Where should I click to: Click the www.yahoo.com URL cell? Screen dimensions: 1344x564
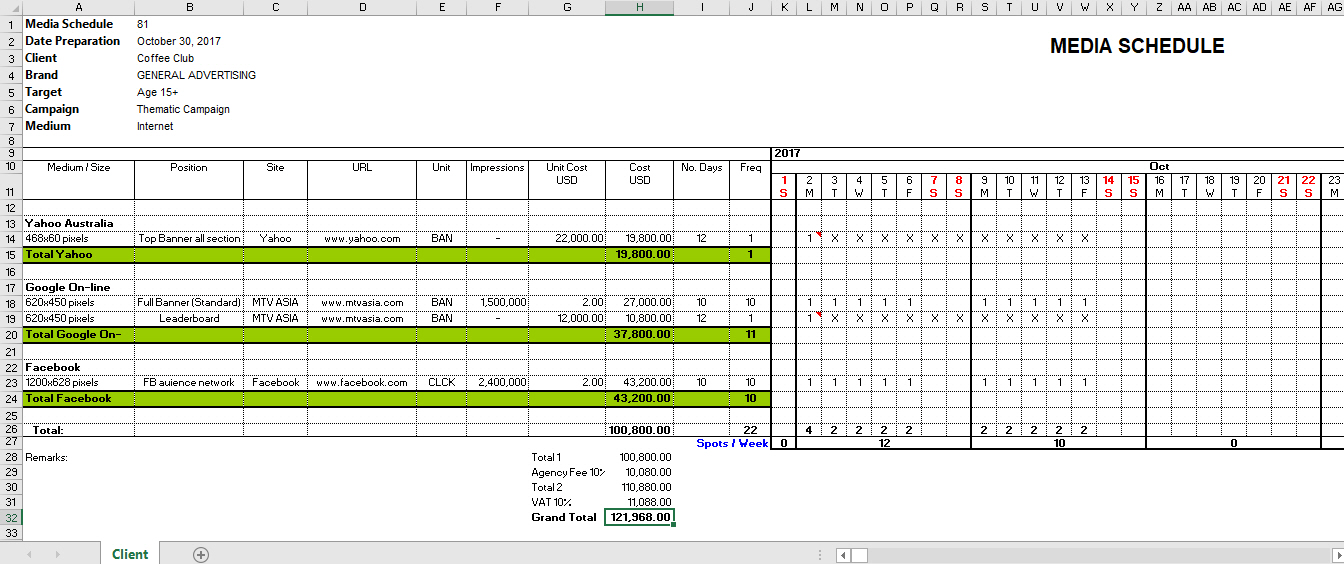(x=362, y=239)
